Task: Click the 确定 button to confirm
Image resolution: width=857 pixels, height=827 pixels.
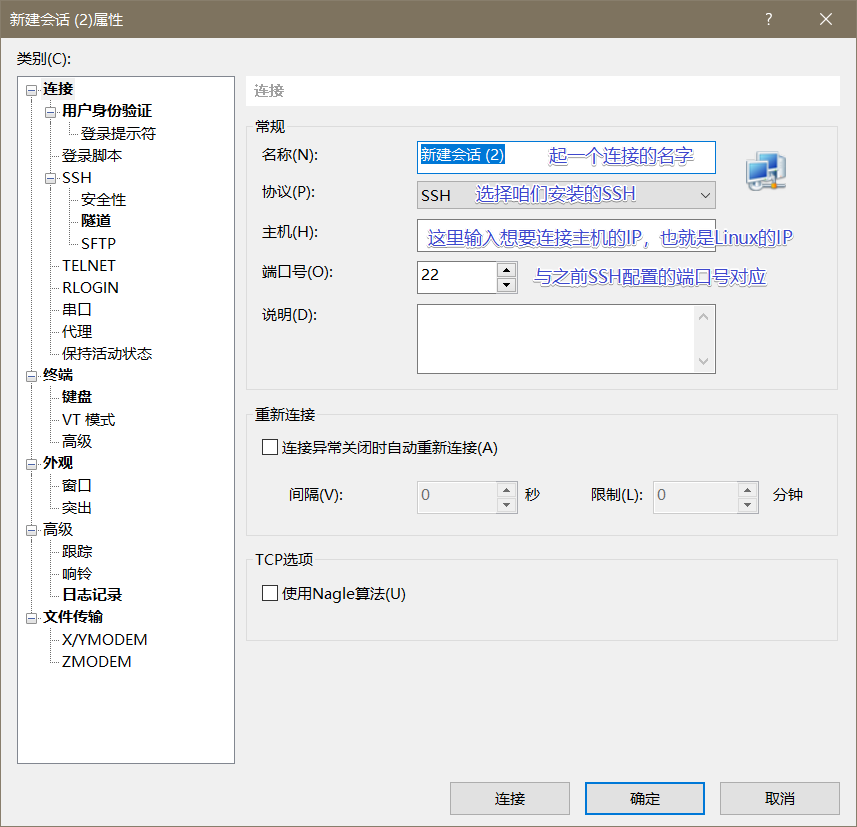Action: (x=644, y=798)
